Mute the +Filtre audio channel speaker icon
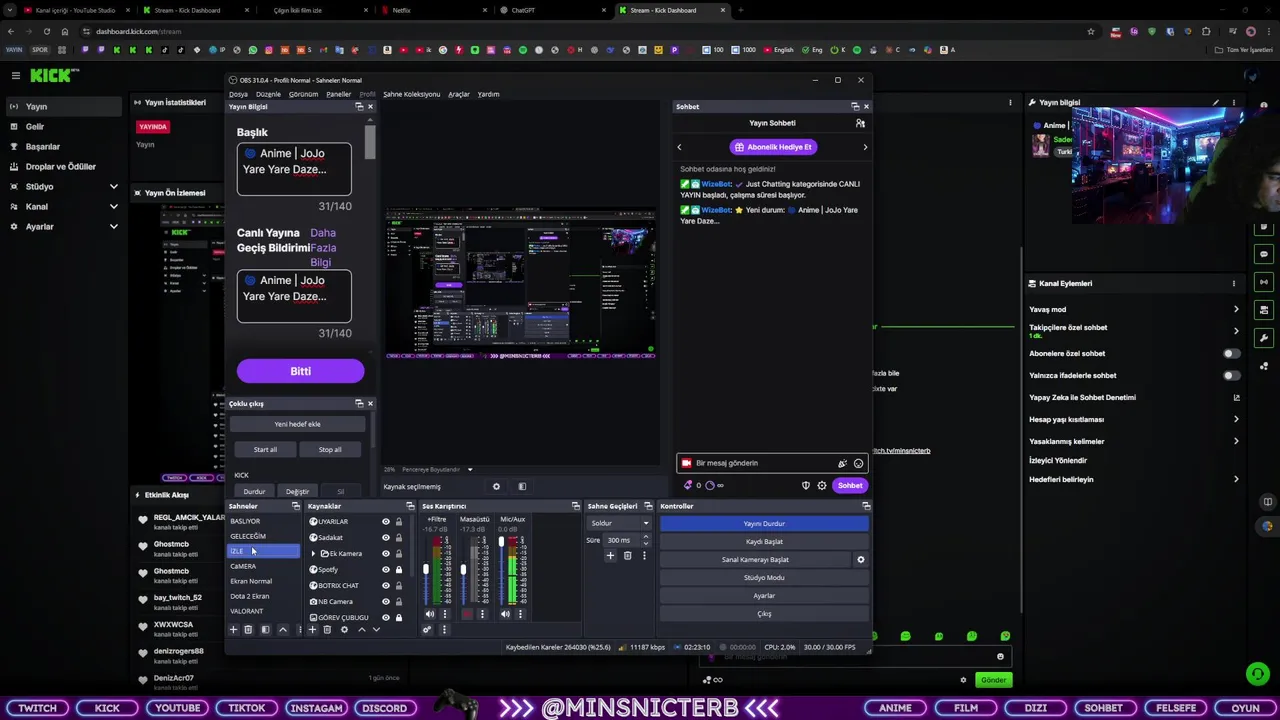This screenshot has width=1280, height=720. pos(430,614)
